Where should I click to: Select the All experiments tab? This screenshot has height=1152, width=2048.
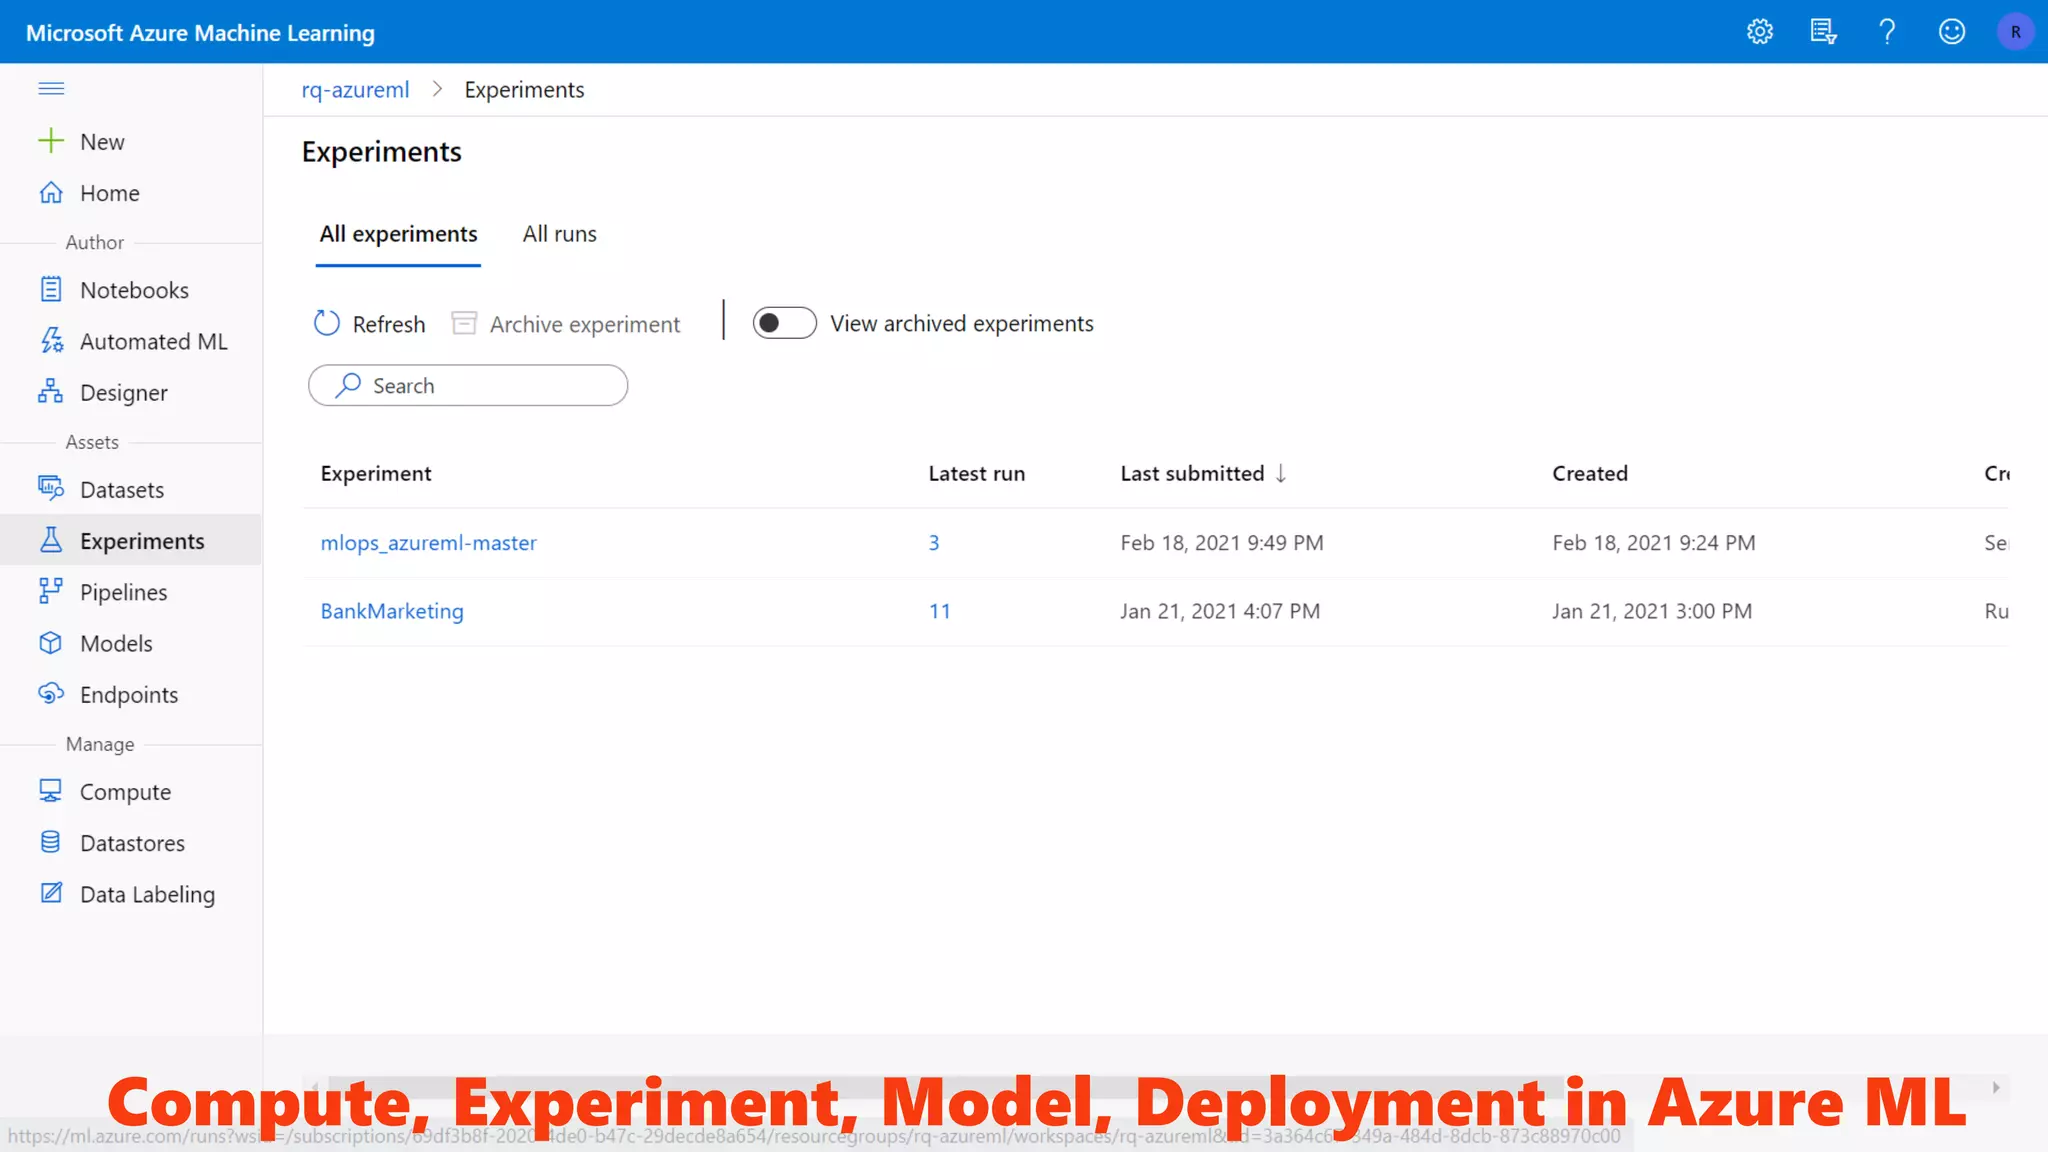point(398,234)
